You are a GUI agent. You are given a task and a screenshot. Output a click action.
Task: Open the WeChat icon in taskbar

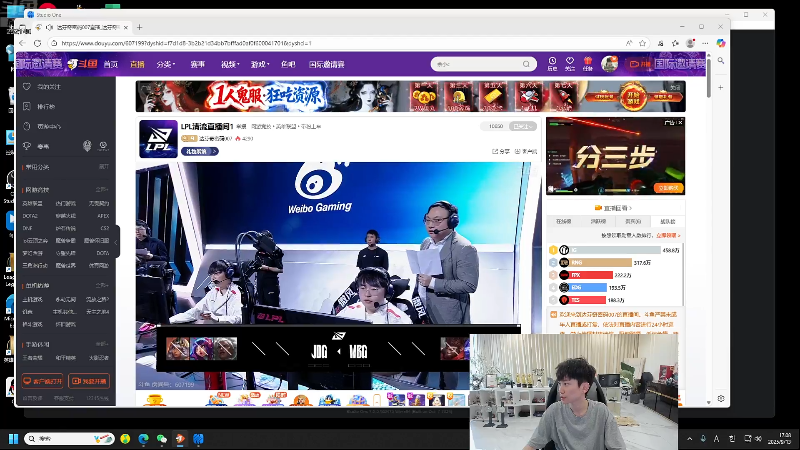point(162,439)
